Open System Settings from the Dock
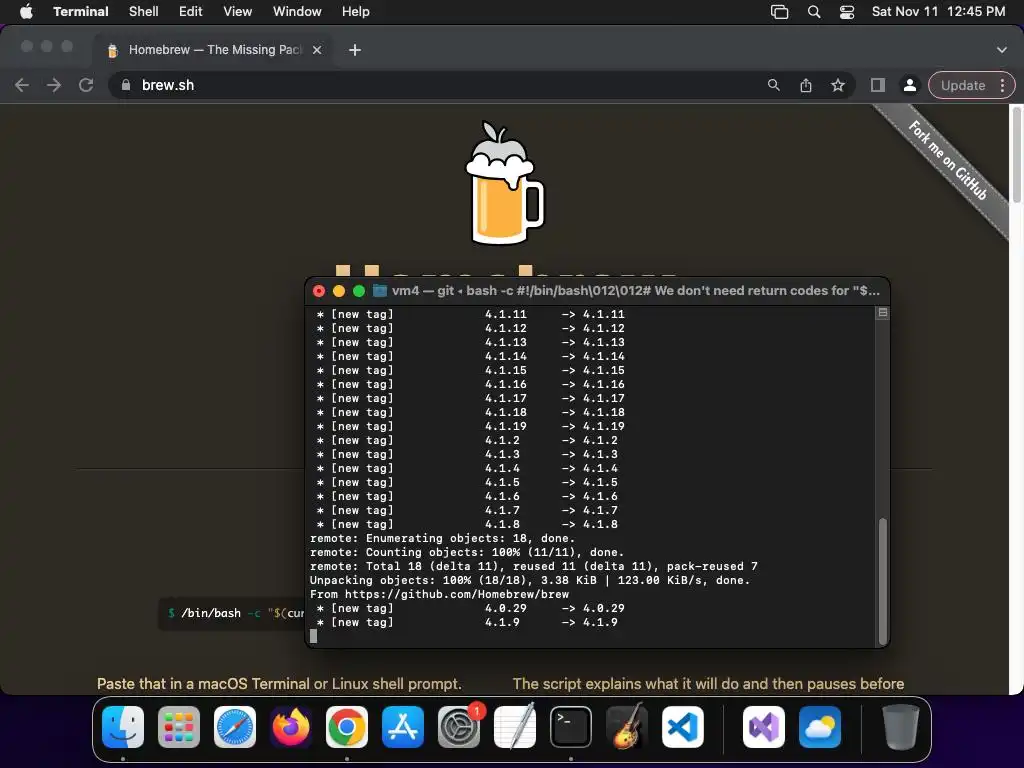Image resolution: width=1024 pixels, height=768 pixels. [459, 727]
